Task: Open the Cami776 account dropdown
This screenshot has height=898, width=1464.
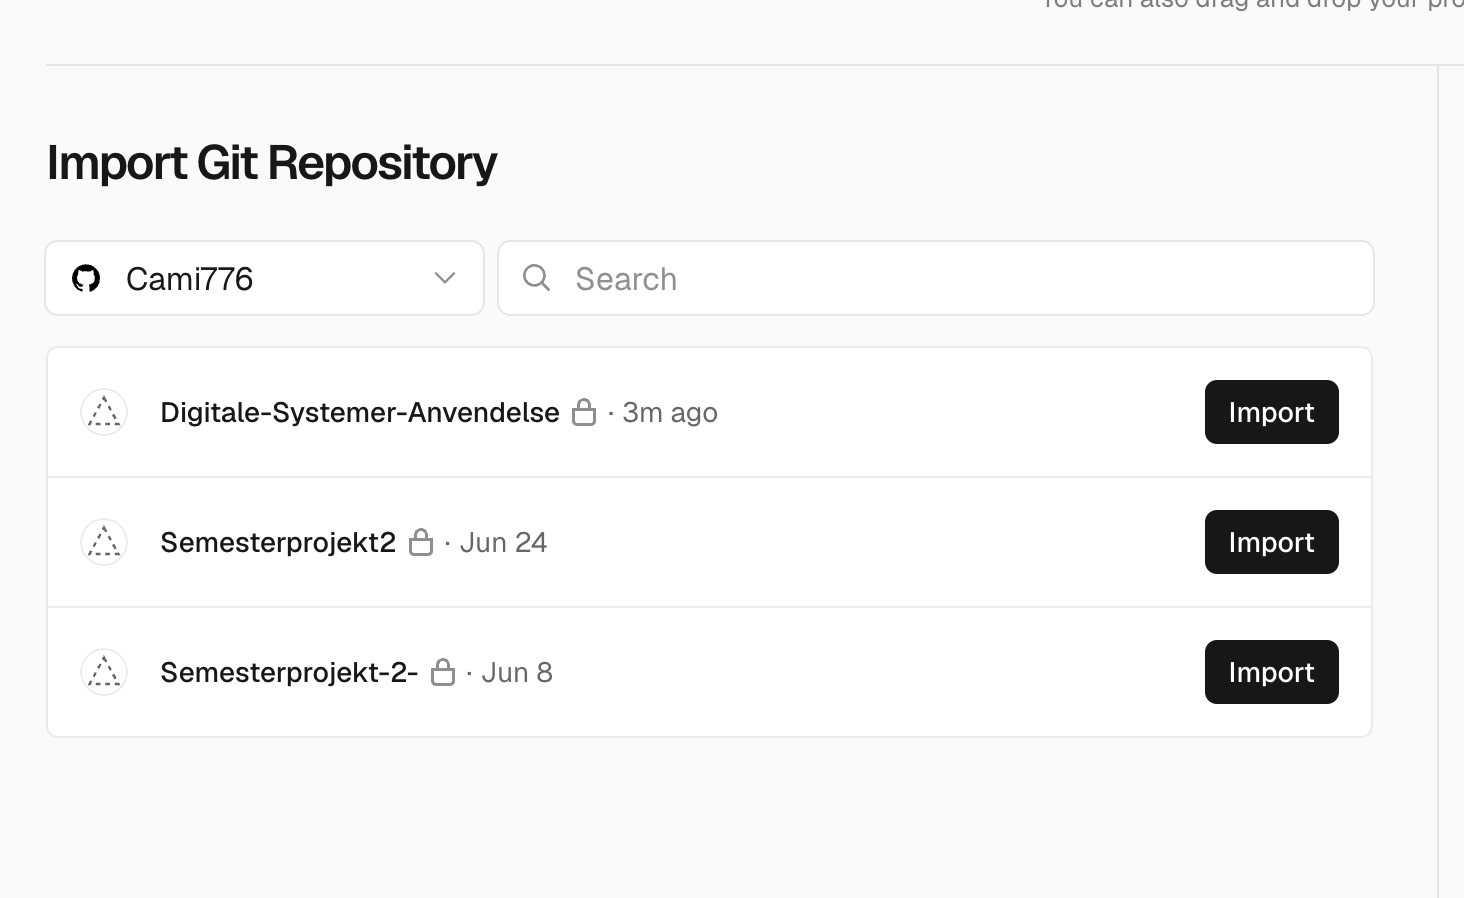Action: coord(265,278)
